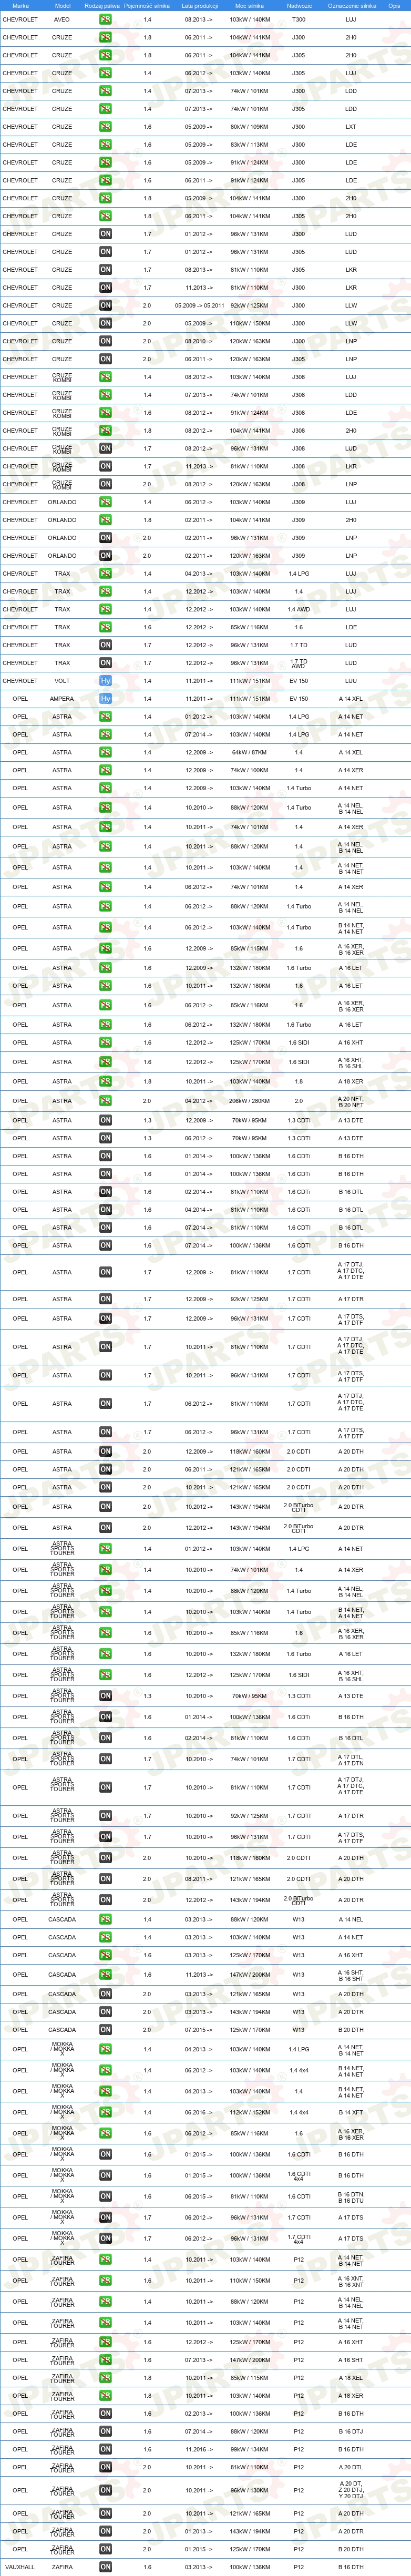Click the Nadwozie column header
411x2576 pixels.
tap(299, 5)
